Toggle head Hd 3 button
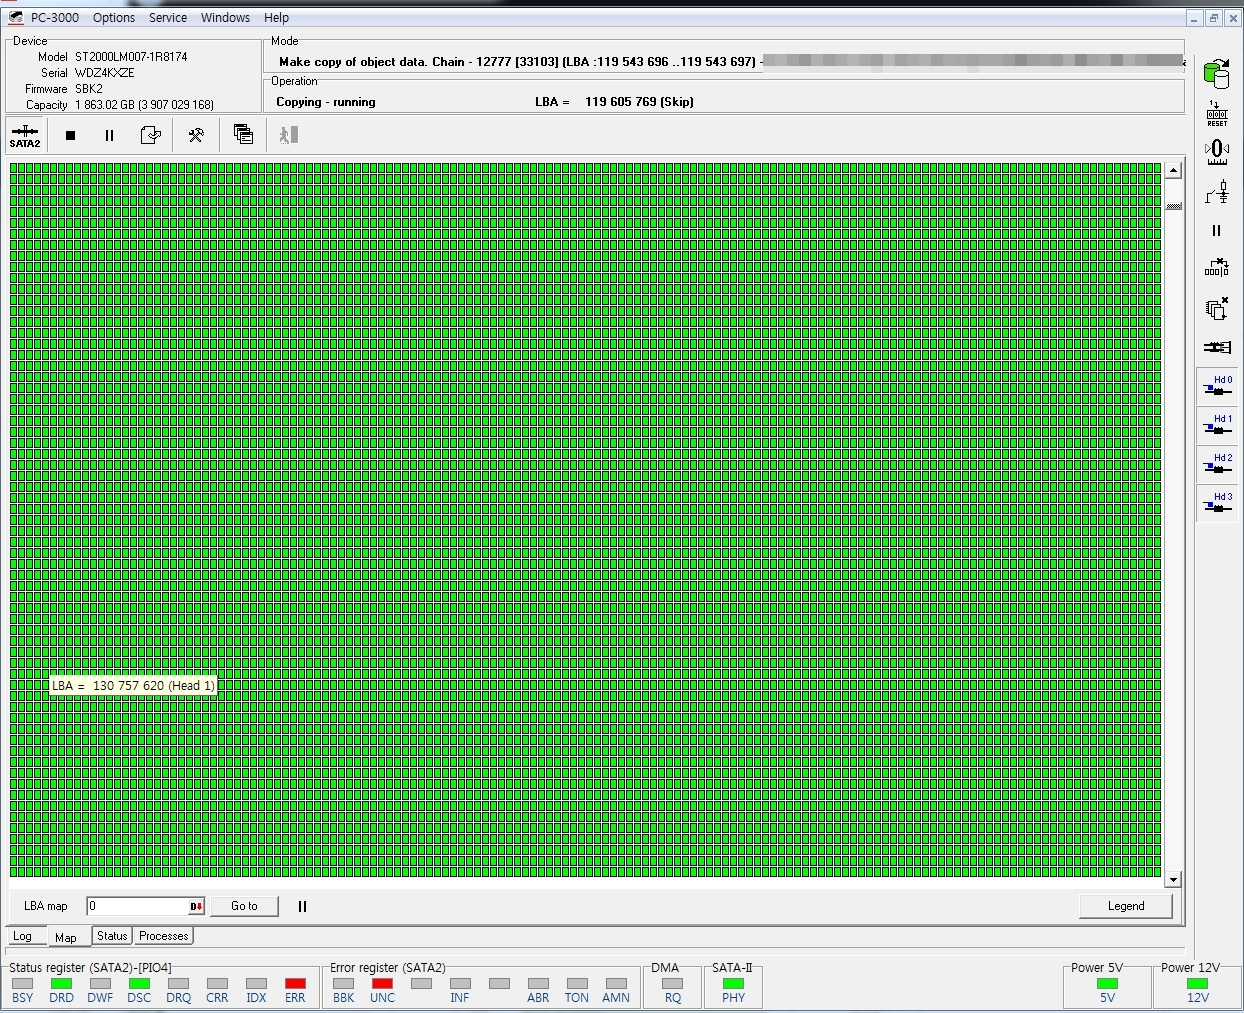The height and width of the screenshot is (1013, 1244). 1217,503
